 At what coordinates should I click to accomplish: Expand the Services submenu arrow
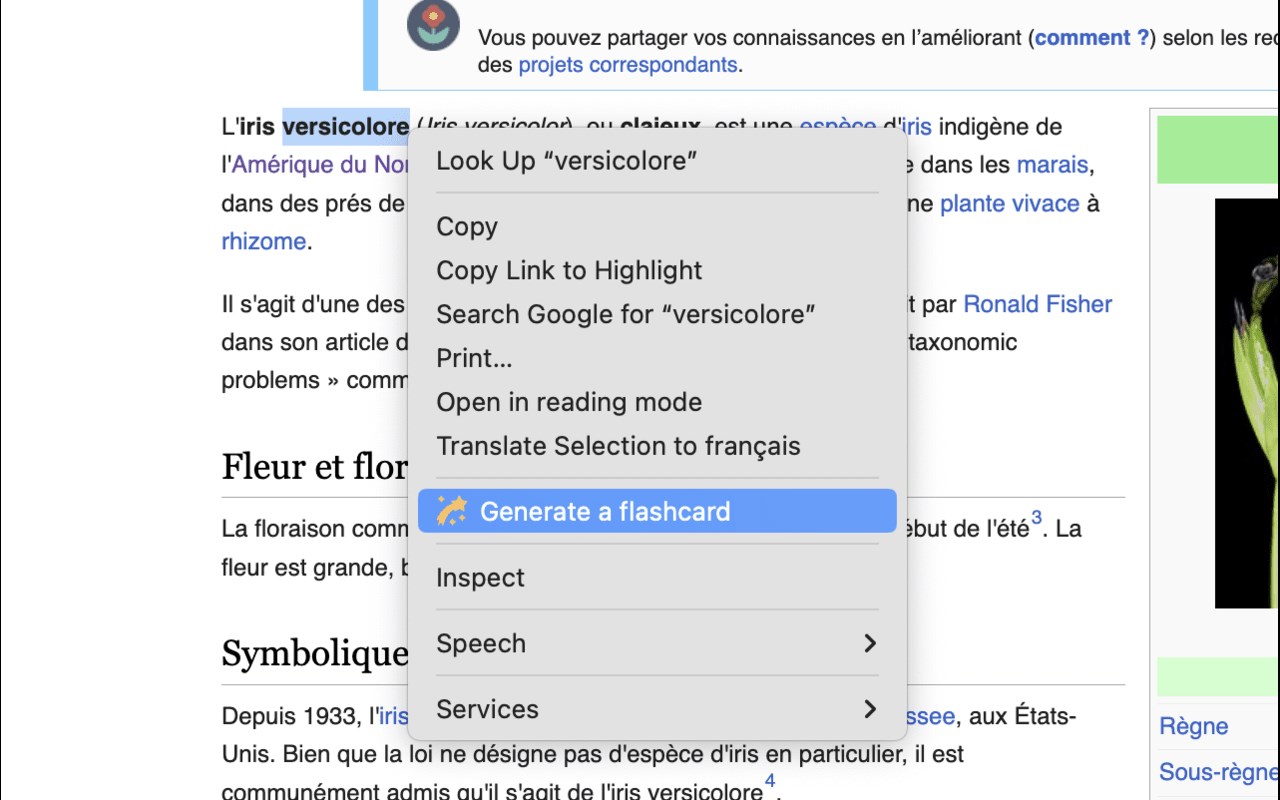coord(869,709)
